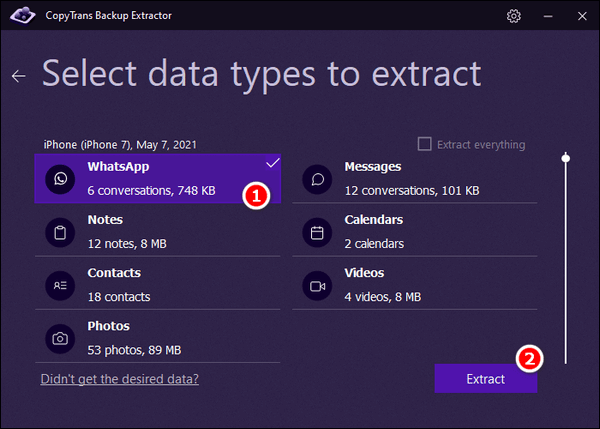Click the scrollbar thumb handle
Screen dimensions: 600x429
pos(566,158)
